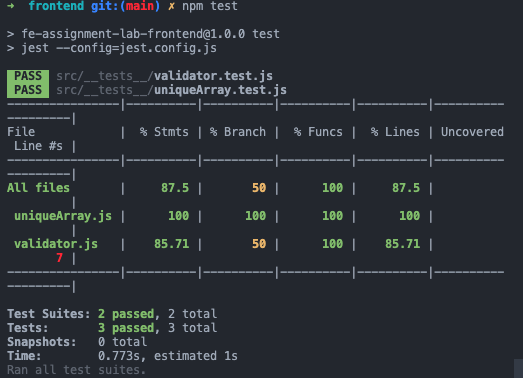Click uniqueArray.js statements value 100

(x=178, y=216)
